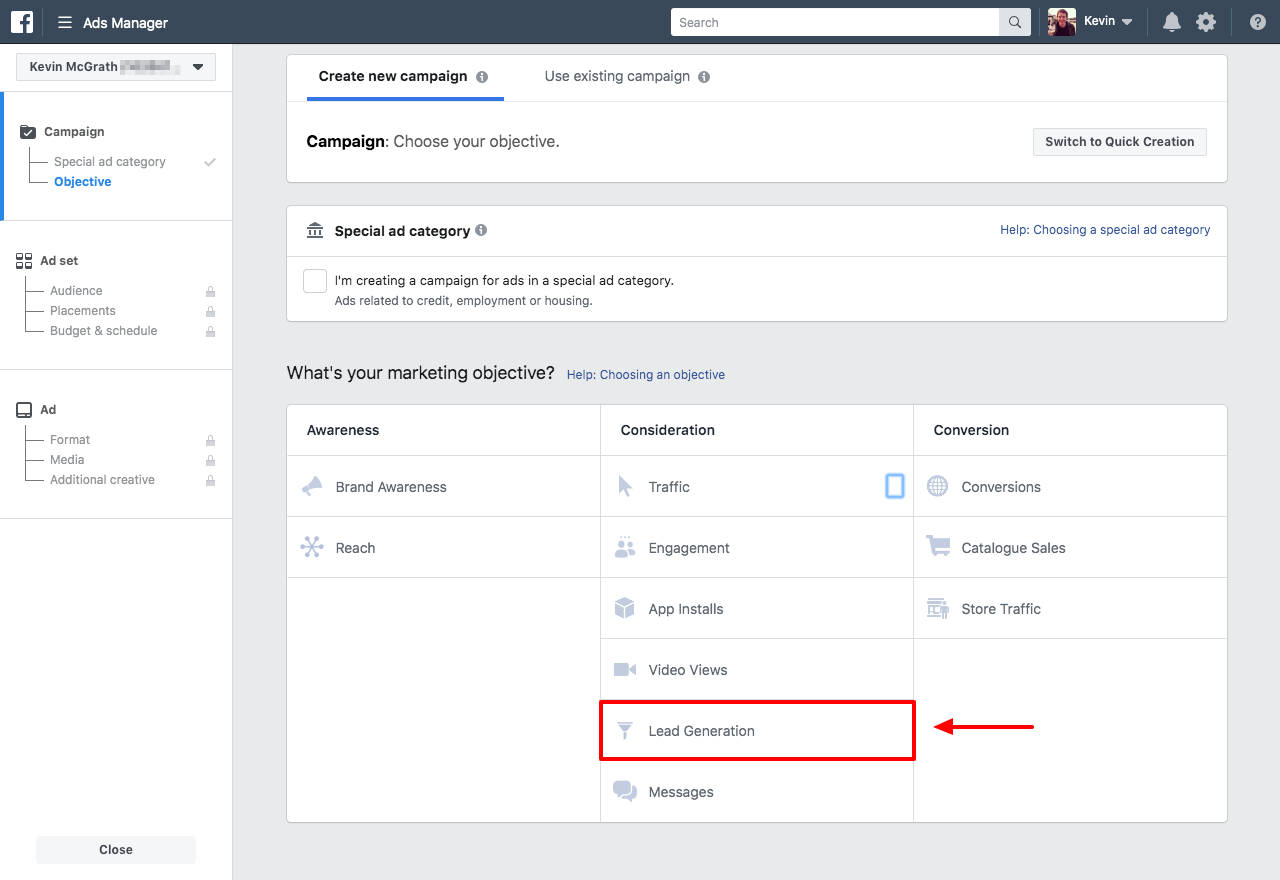Viewport: 1280px width, 880px height.
Task: Click Switch to Quick Creation button
Action: [1119, 141]
